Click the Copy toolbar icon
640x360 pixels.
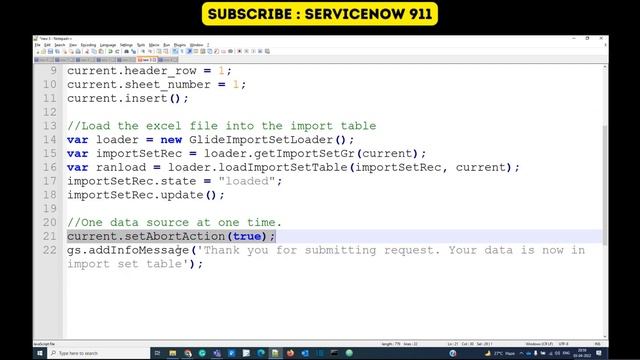94,51
